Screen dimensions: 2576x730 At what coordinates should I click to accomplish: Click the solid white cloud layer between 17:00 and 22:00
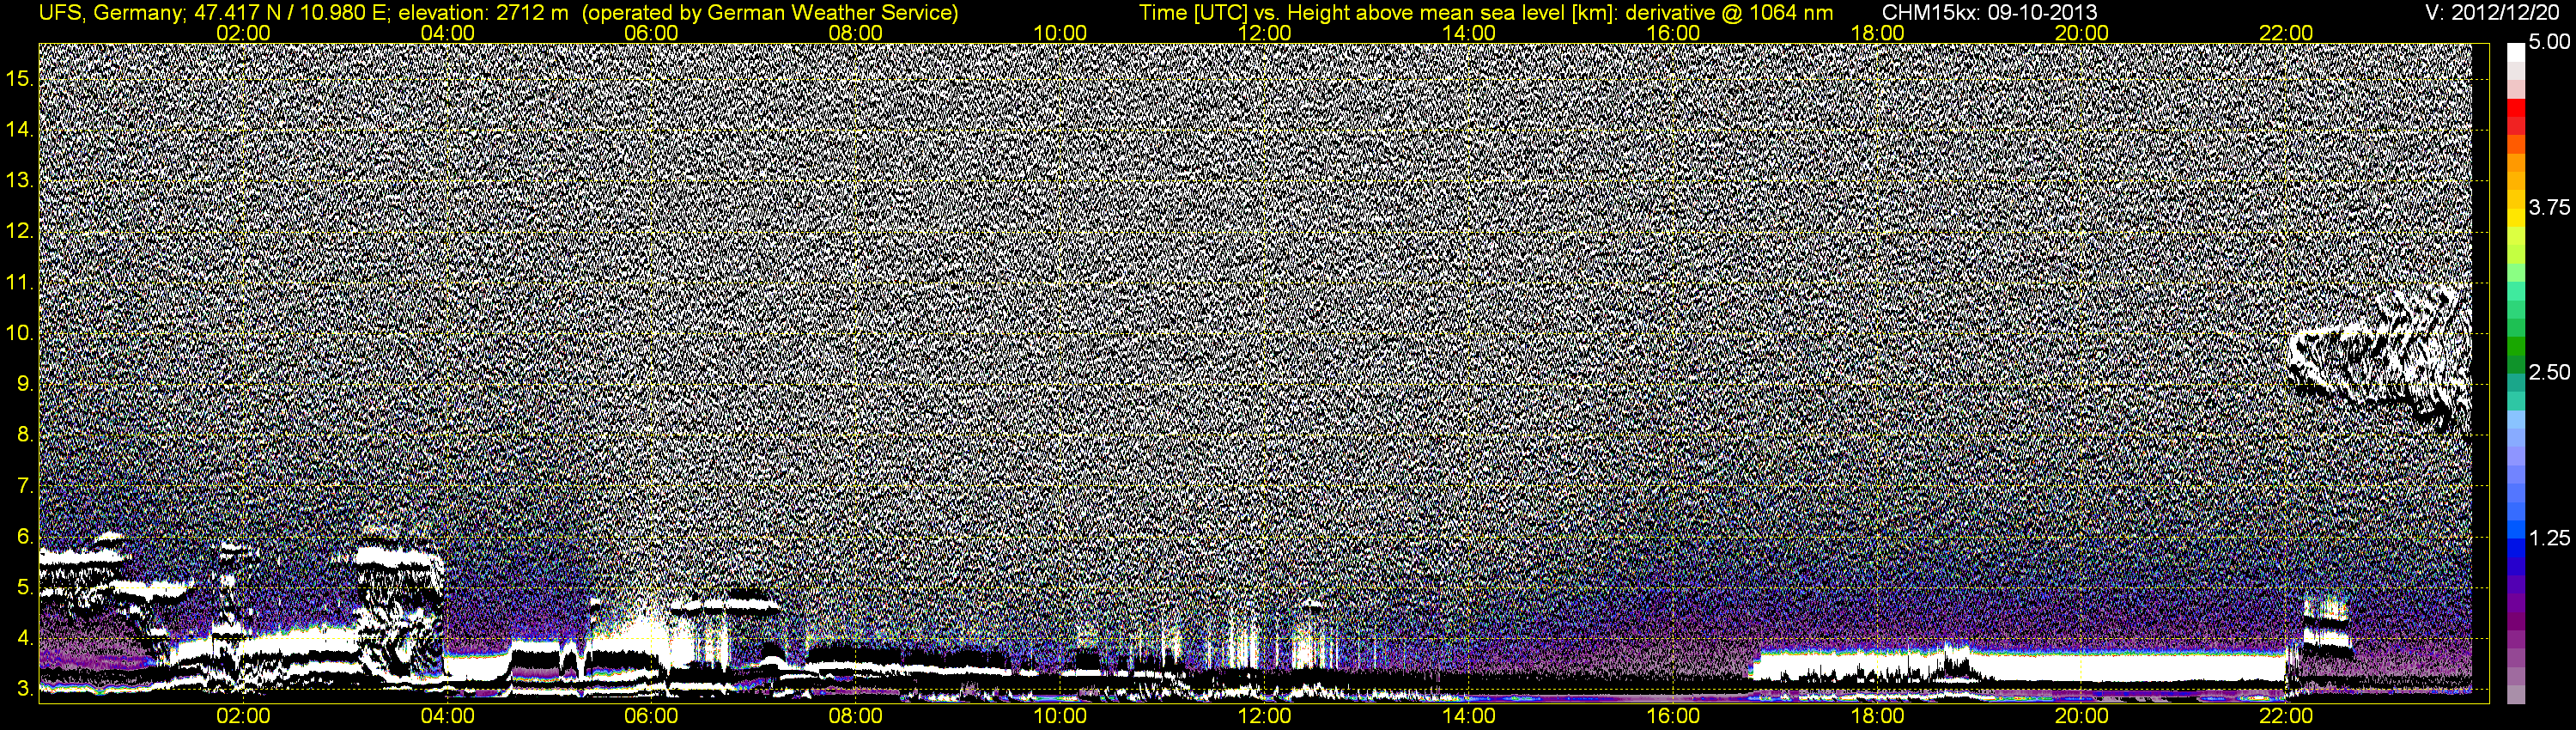pos(2020,666)
